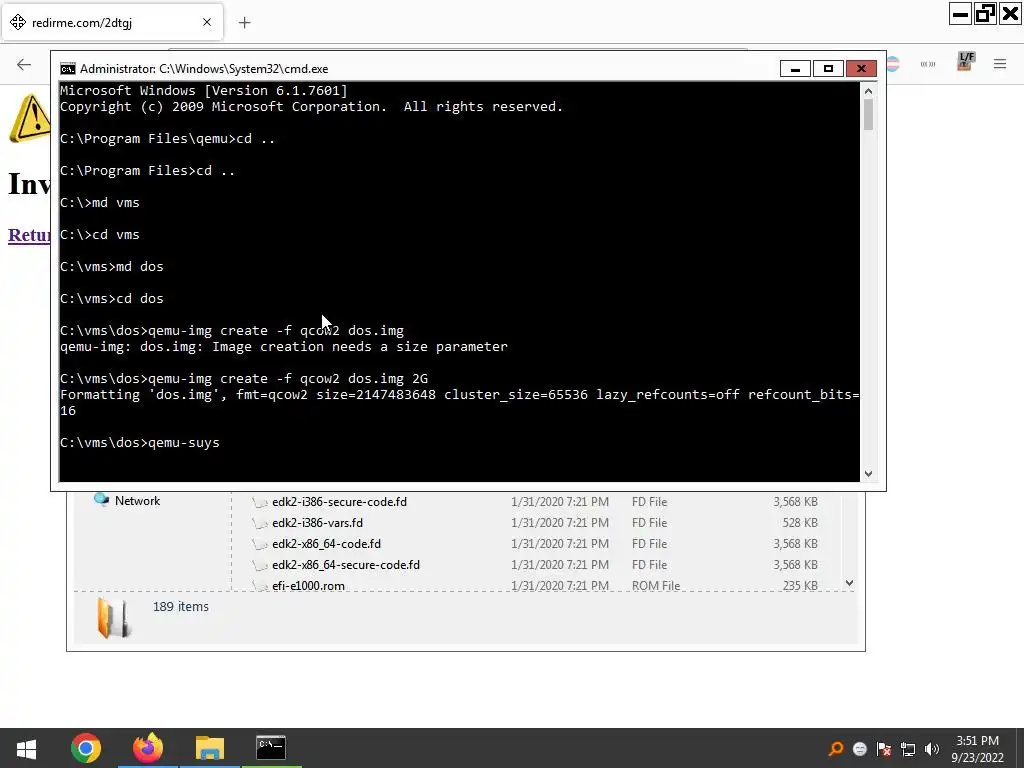Minimize the Command Prompt window
The width and height of the screenshot is (1024, 768).
coord(795,69)
